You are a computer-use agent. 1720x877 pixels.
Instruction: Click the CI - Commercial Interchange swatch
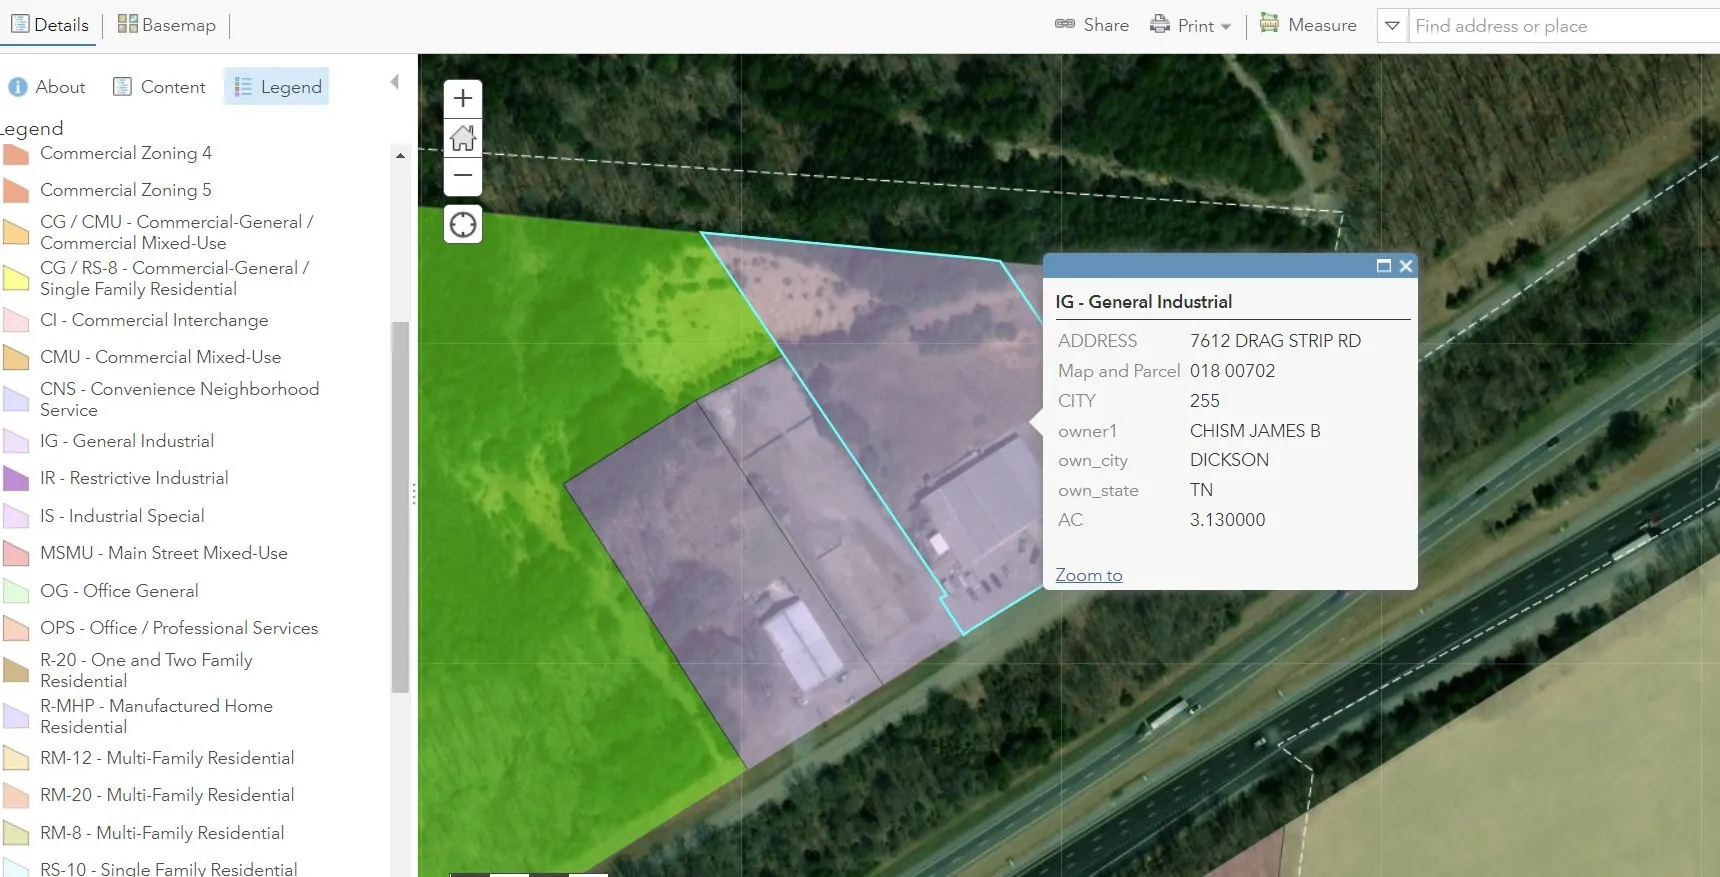(x=16, y=320)
